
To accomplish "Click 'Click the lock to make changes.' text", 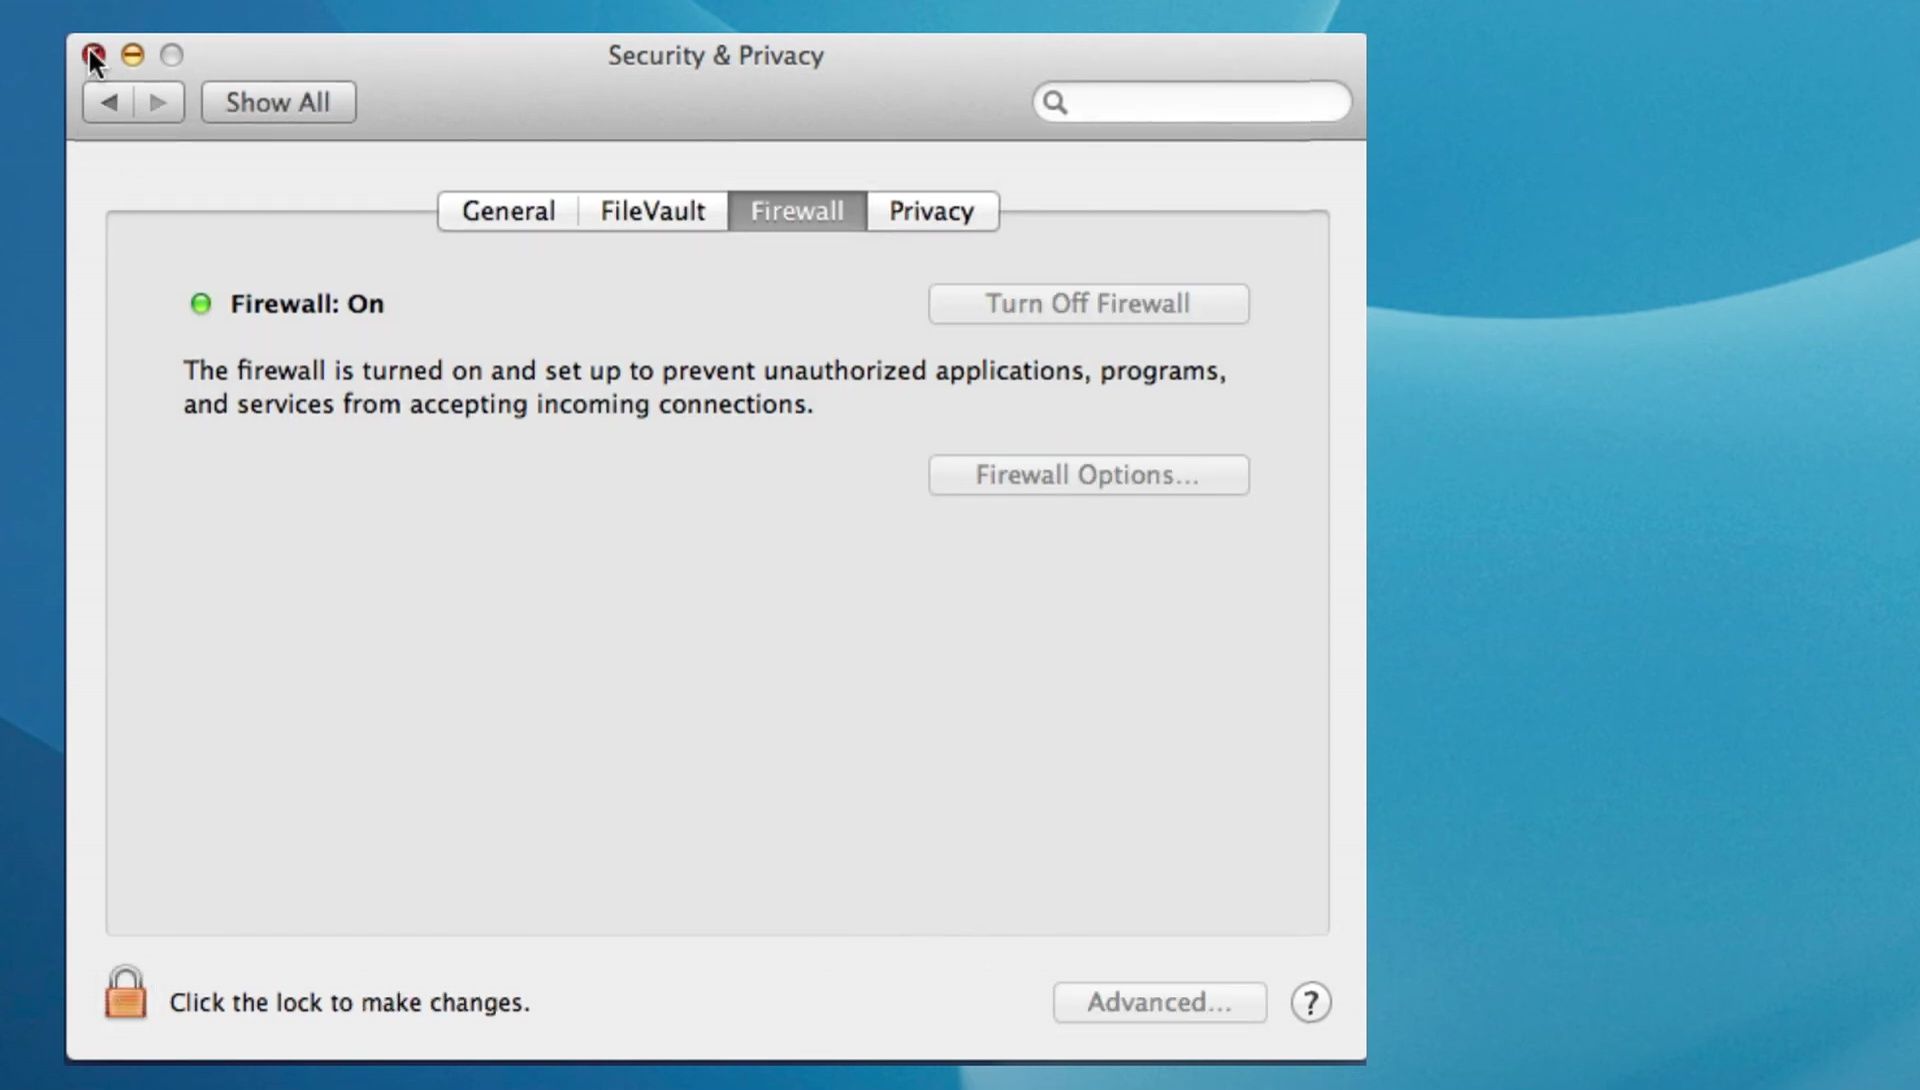I will tap(349, 1002).
